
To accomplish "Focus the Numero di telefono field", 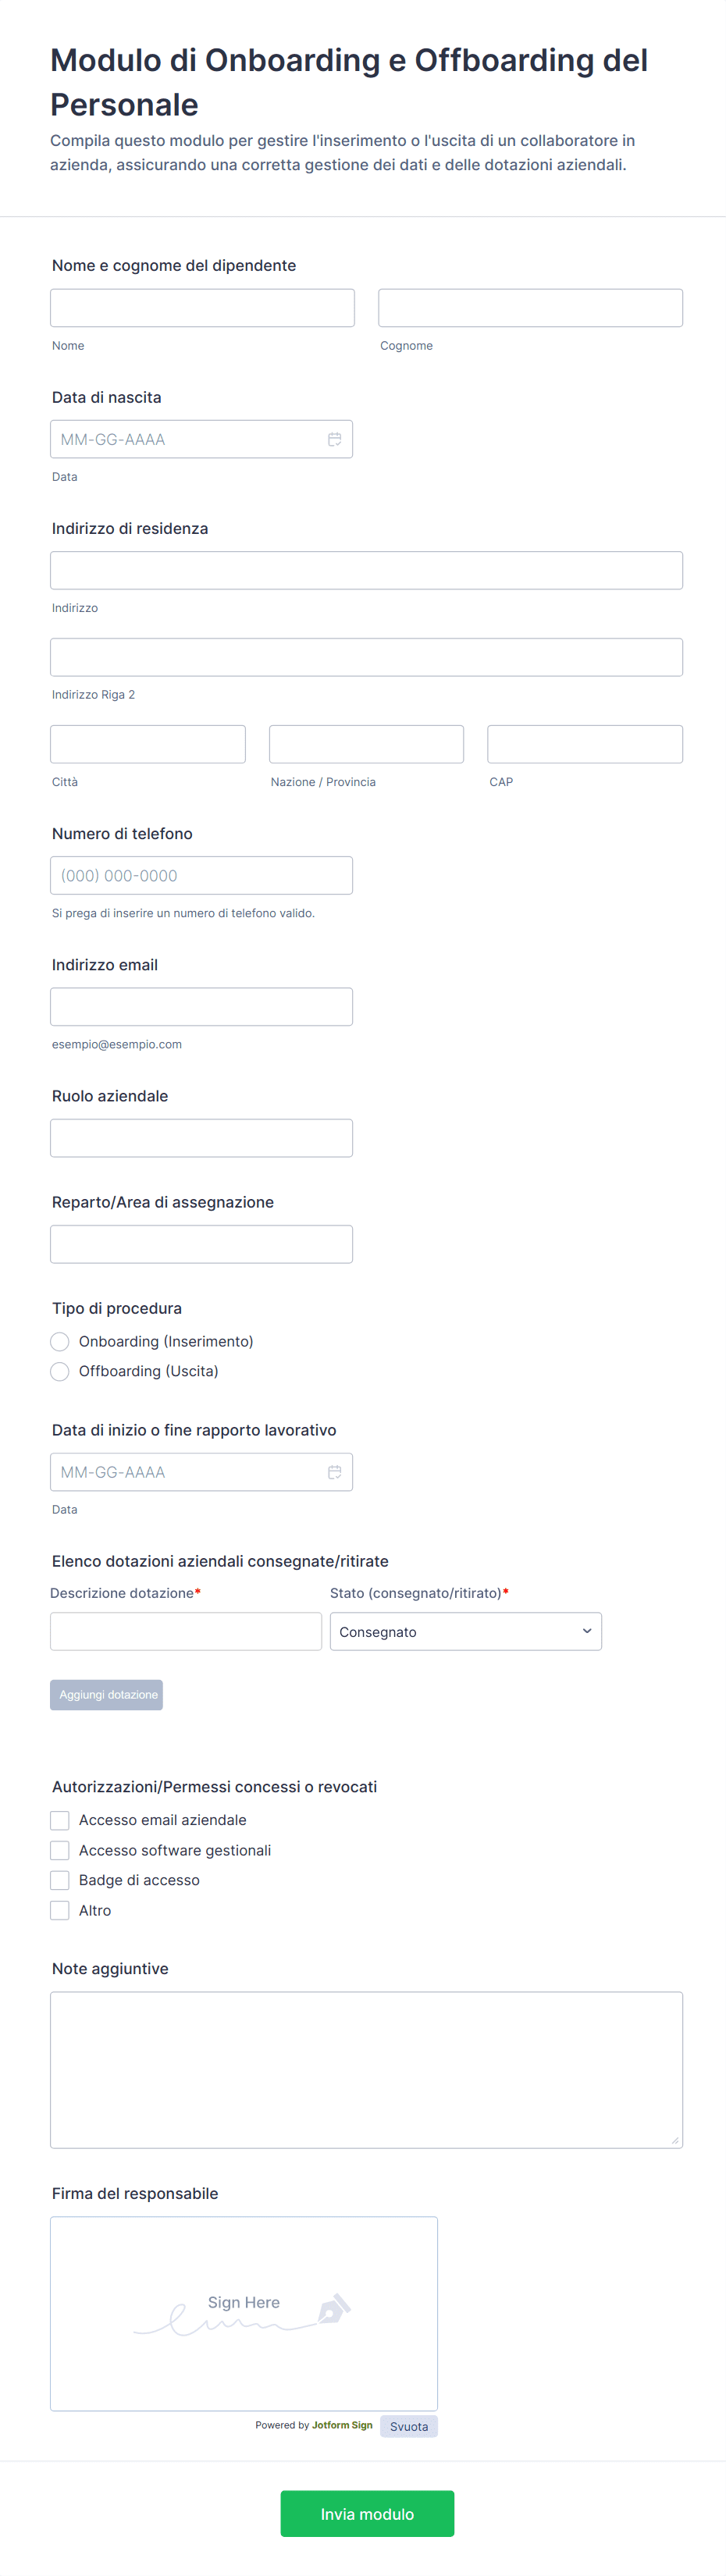I will [201, 875].
